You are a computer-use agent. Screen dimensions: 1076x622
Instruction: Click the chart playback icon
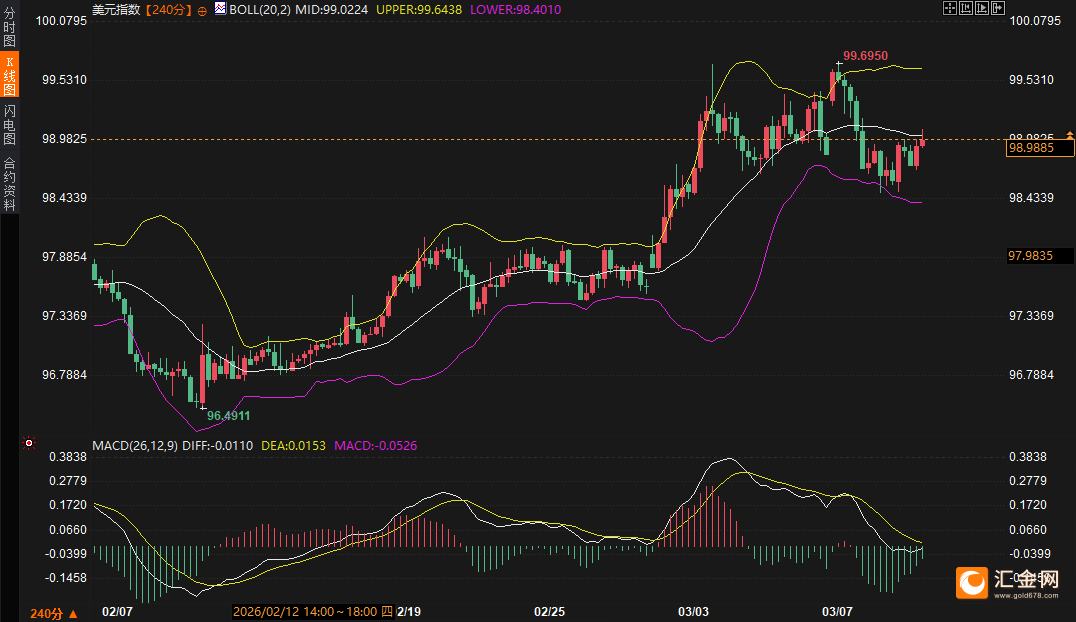click(x=981, y=8)
